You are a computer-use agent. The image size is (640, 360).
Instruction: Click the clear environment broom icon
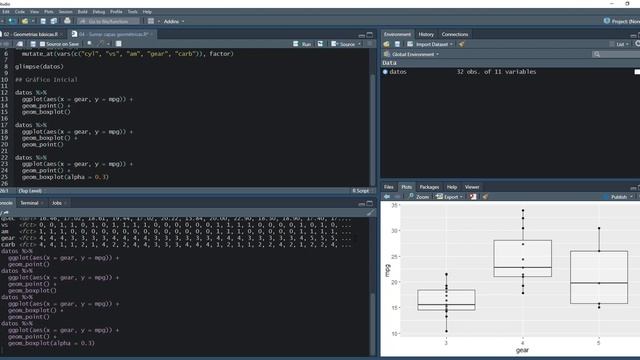[462, 44]
